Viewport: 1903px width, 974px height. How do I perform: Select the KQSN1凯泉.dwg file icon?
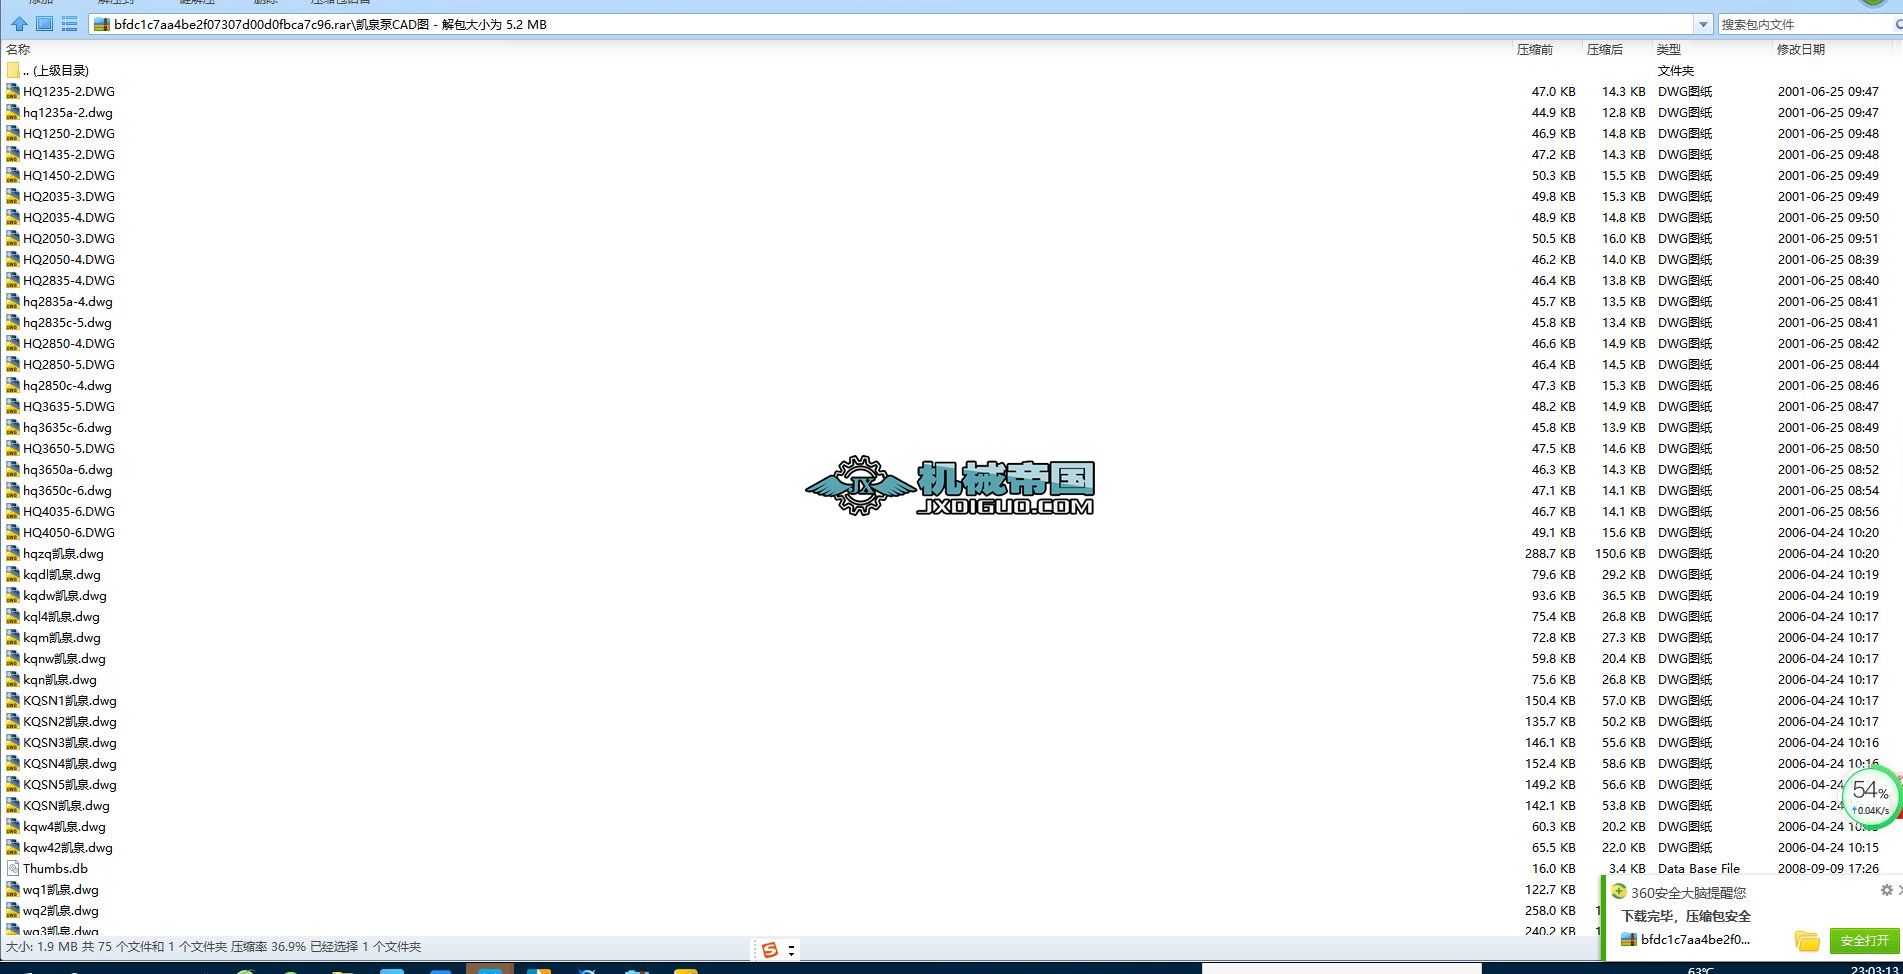coord(13,700)
